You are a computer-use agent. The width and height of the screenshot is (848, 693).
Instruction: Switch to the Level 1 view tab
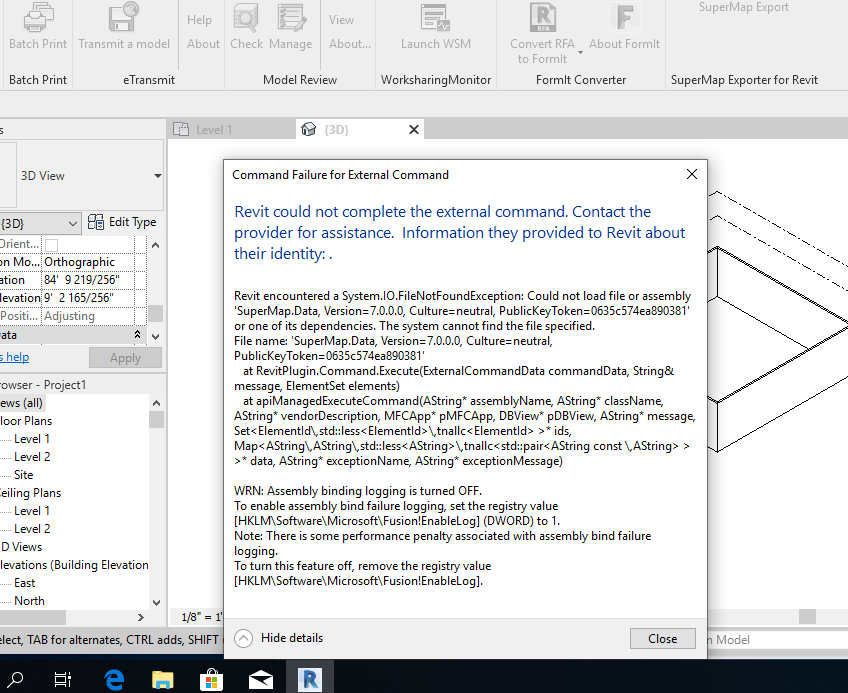tap(231, 130)
